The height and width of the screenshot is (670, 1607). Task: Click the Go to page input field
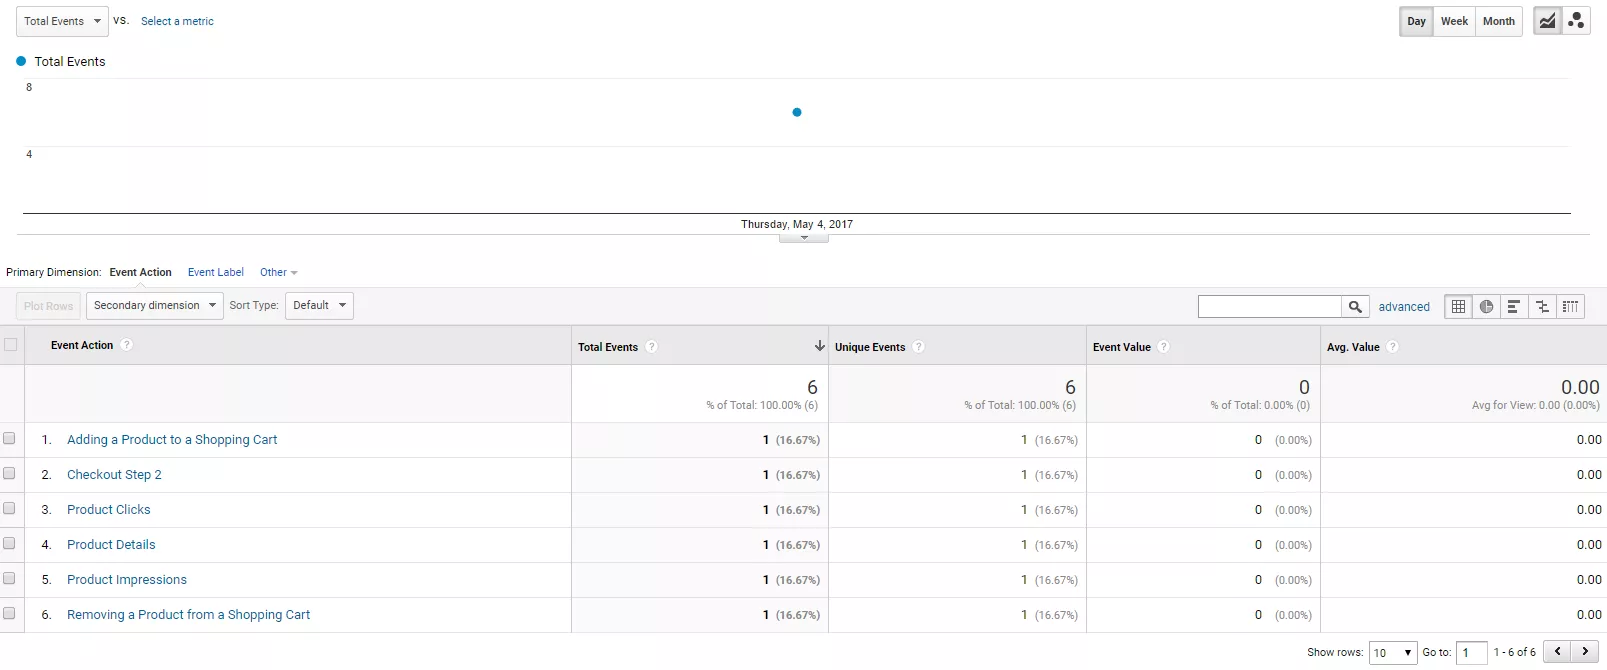(x=1472, y=653)
